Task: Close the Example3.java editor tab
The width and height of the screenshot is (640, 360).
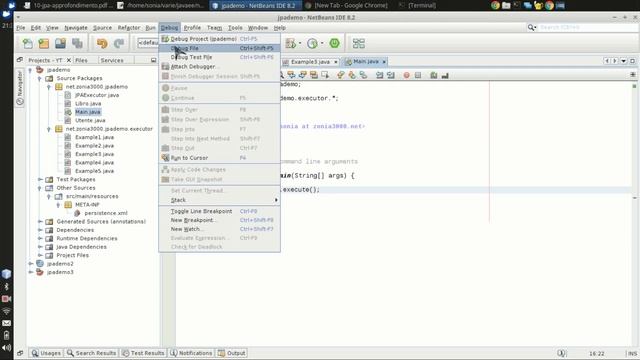Action: (x=336, y=62)
